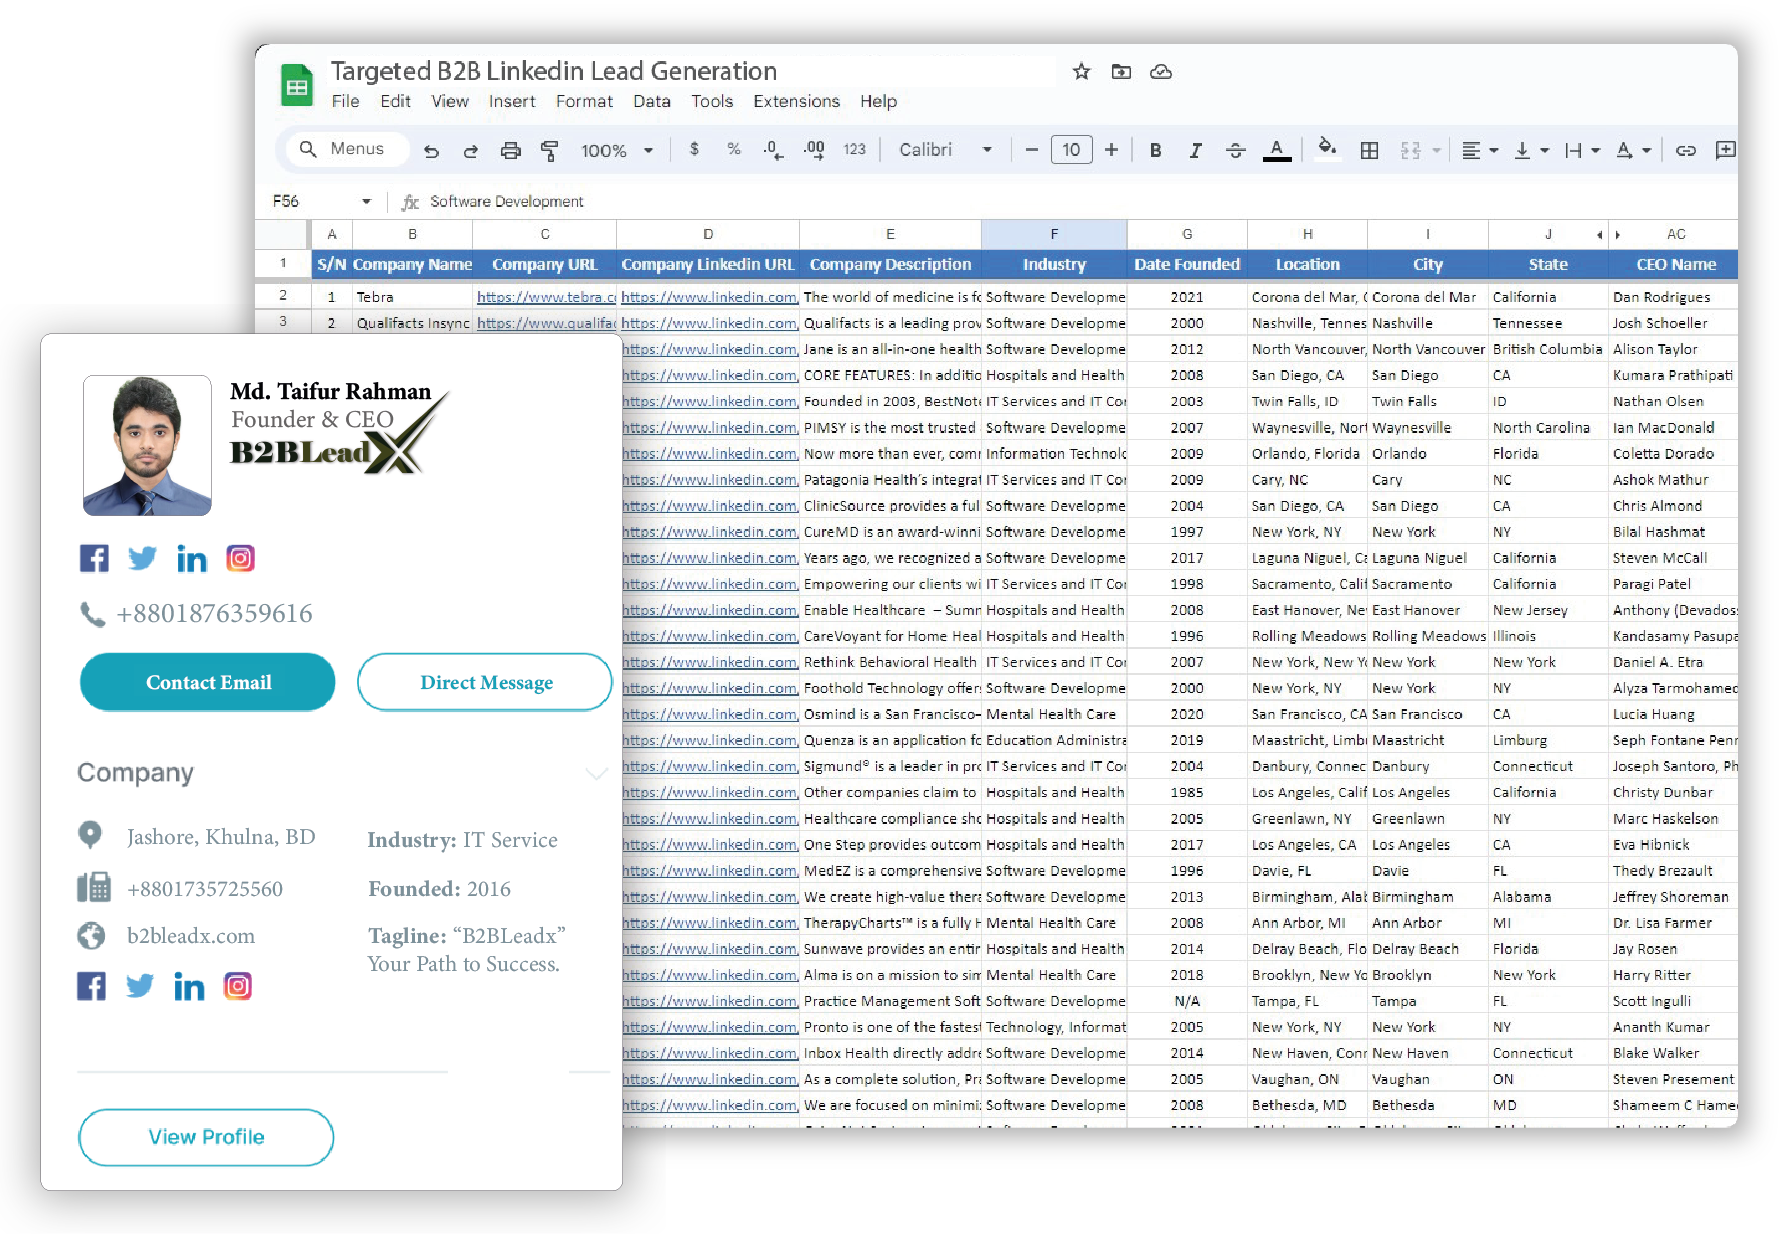
Task: Click the move to folder icon
Action: 1121,72
